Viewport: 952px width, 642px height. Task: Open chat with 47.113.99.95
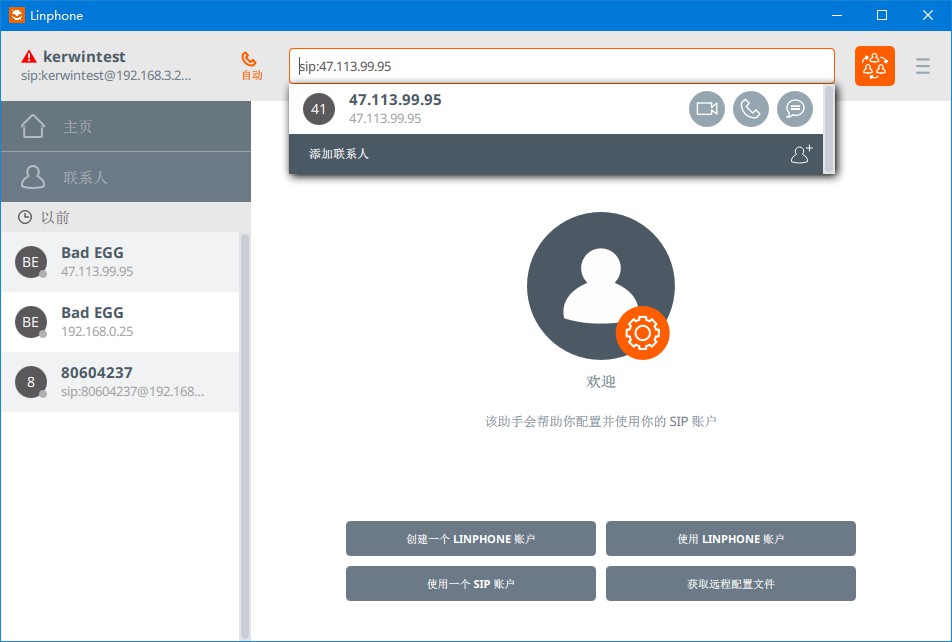tap(795, 109)
